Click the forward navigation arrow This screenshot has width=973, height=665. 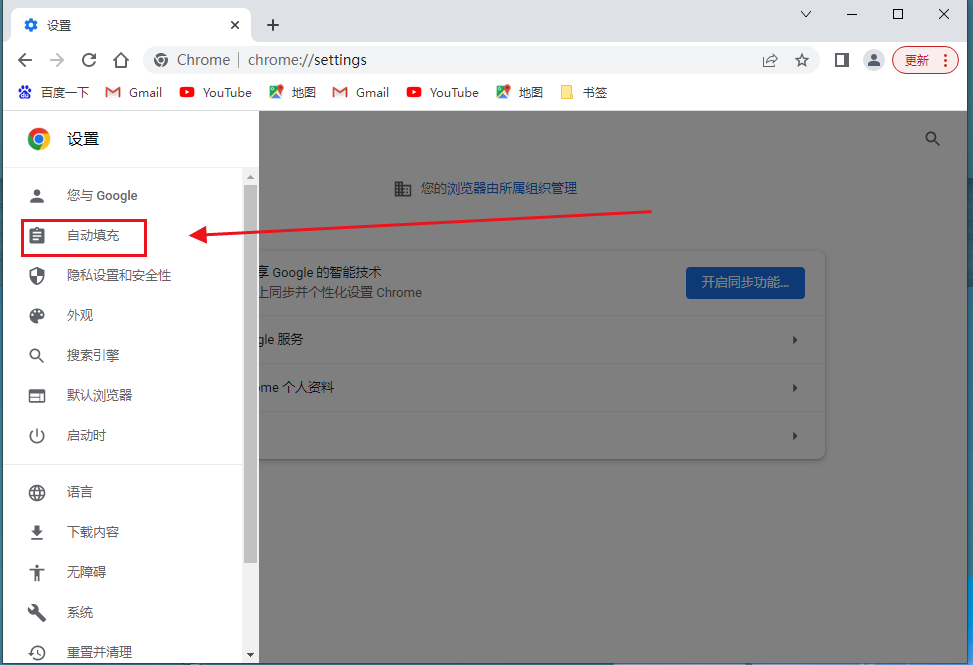(57, 60)
